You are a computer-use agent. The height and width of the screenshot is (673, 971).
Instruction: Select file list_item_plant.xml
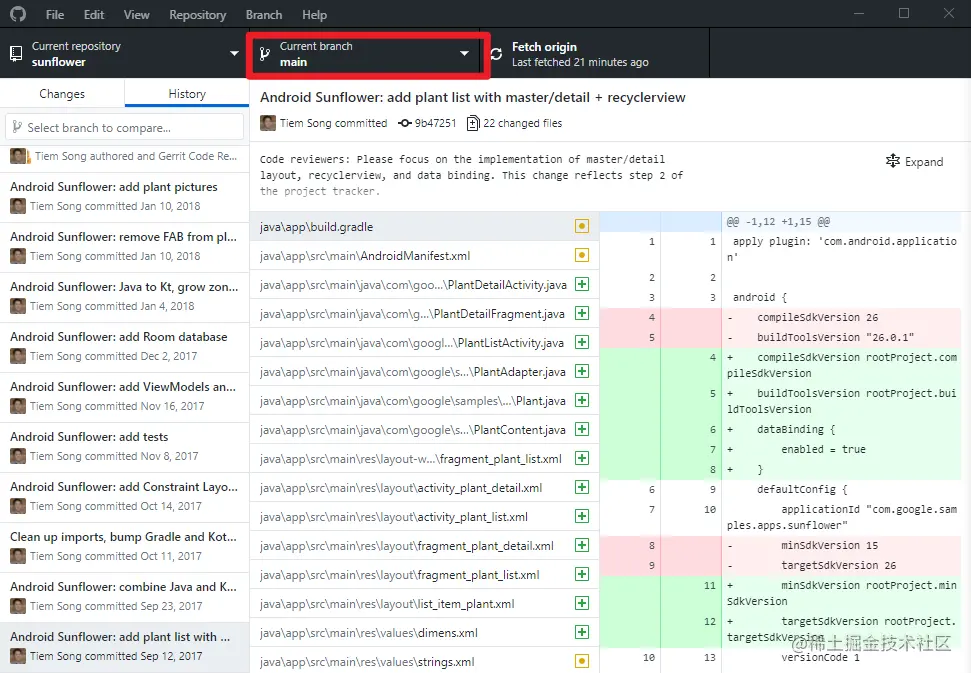(x=424, y=604)
